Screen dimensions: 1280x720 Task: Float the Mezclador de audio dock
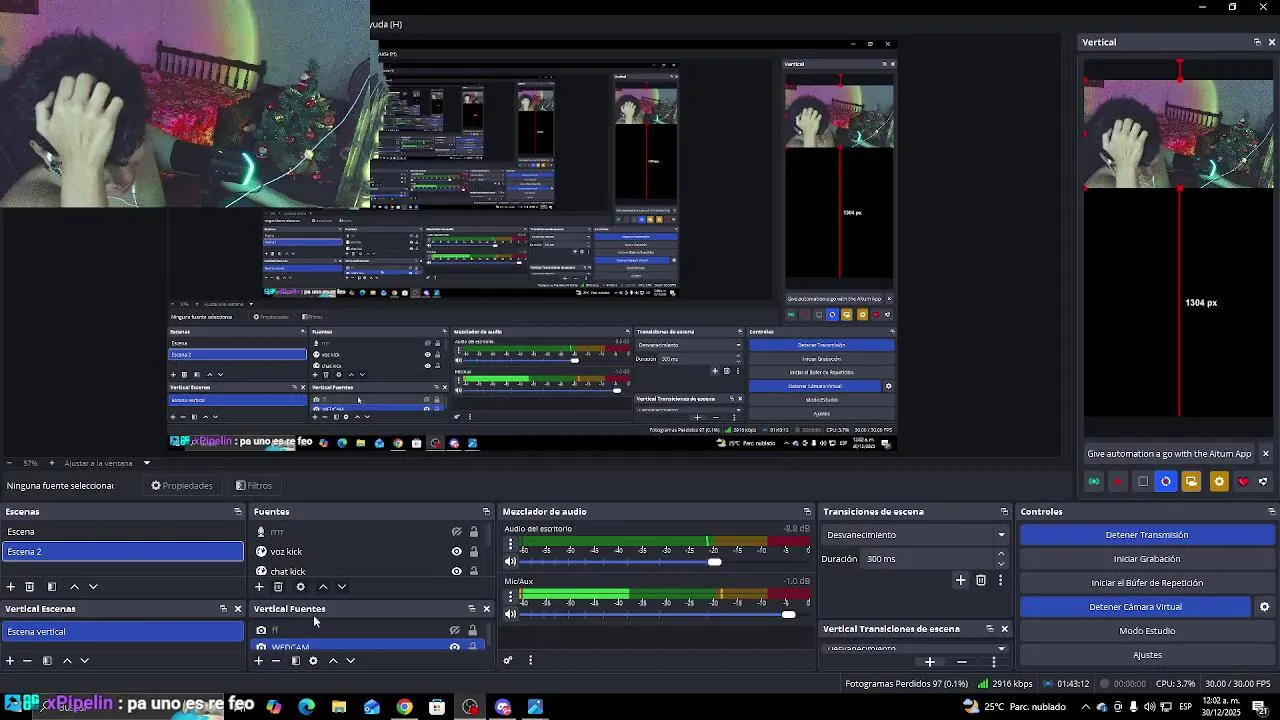pyautogui.click(x=807, y=512)
